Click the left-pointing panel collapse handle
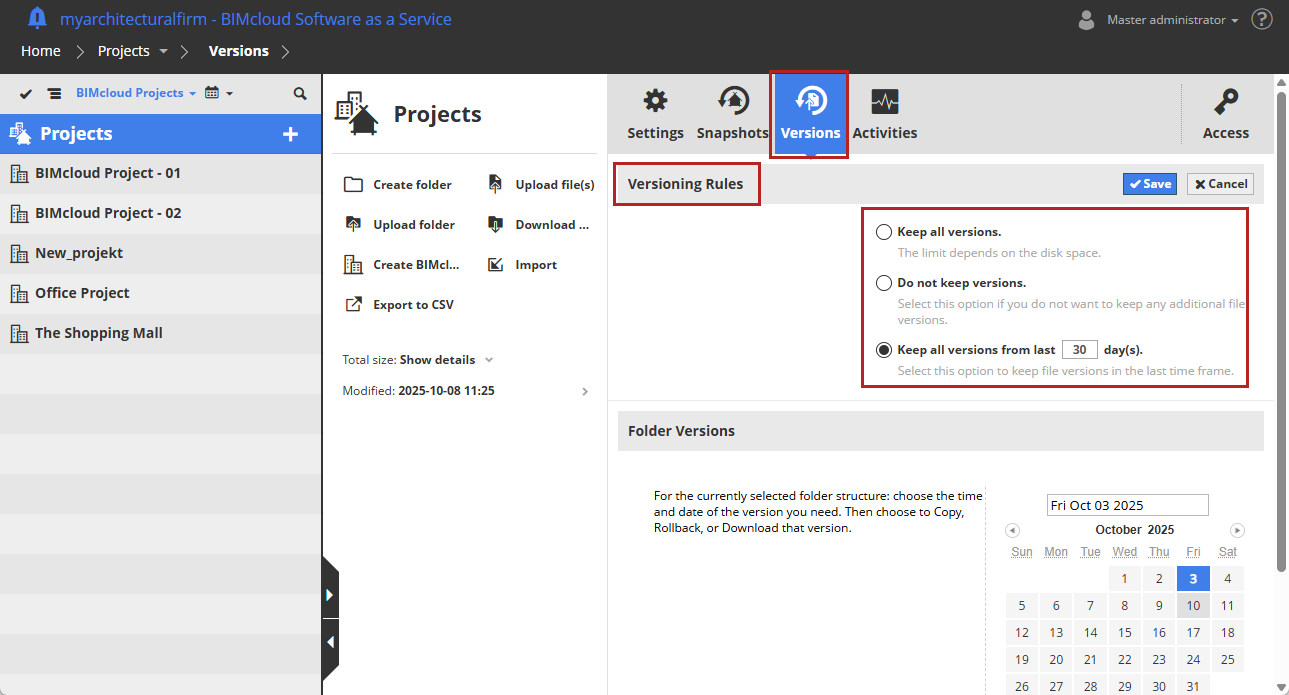The image size is (1289, 695). 330,642
